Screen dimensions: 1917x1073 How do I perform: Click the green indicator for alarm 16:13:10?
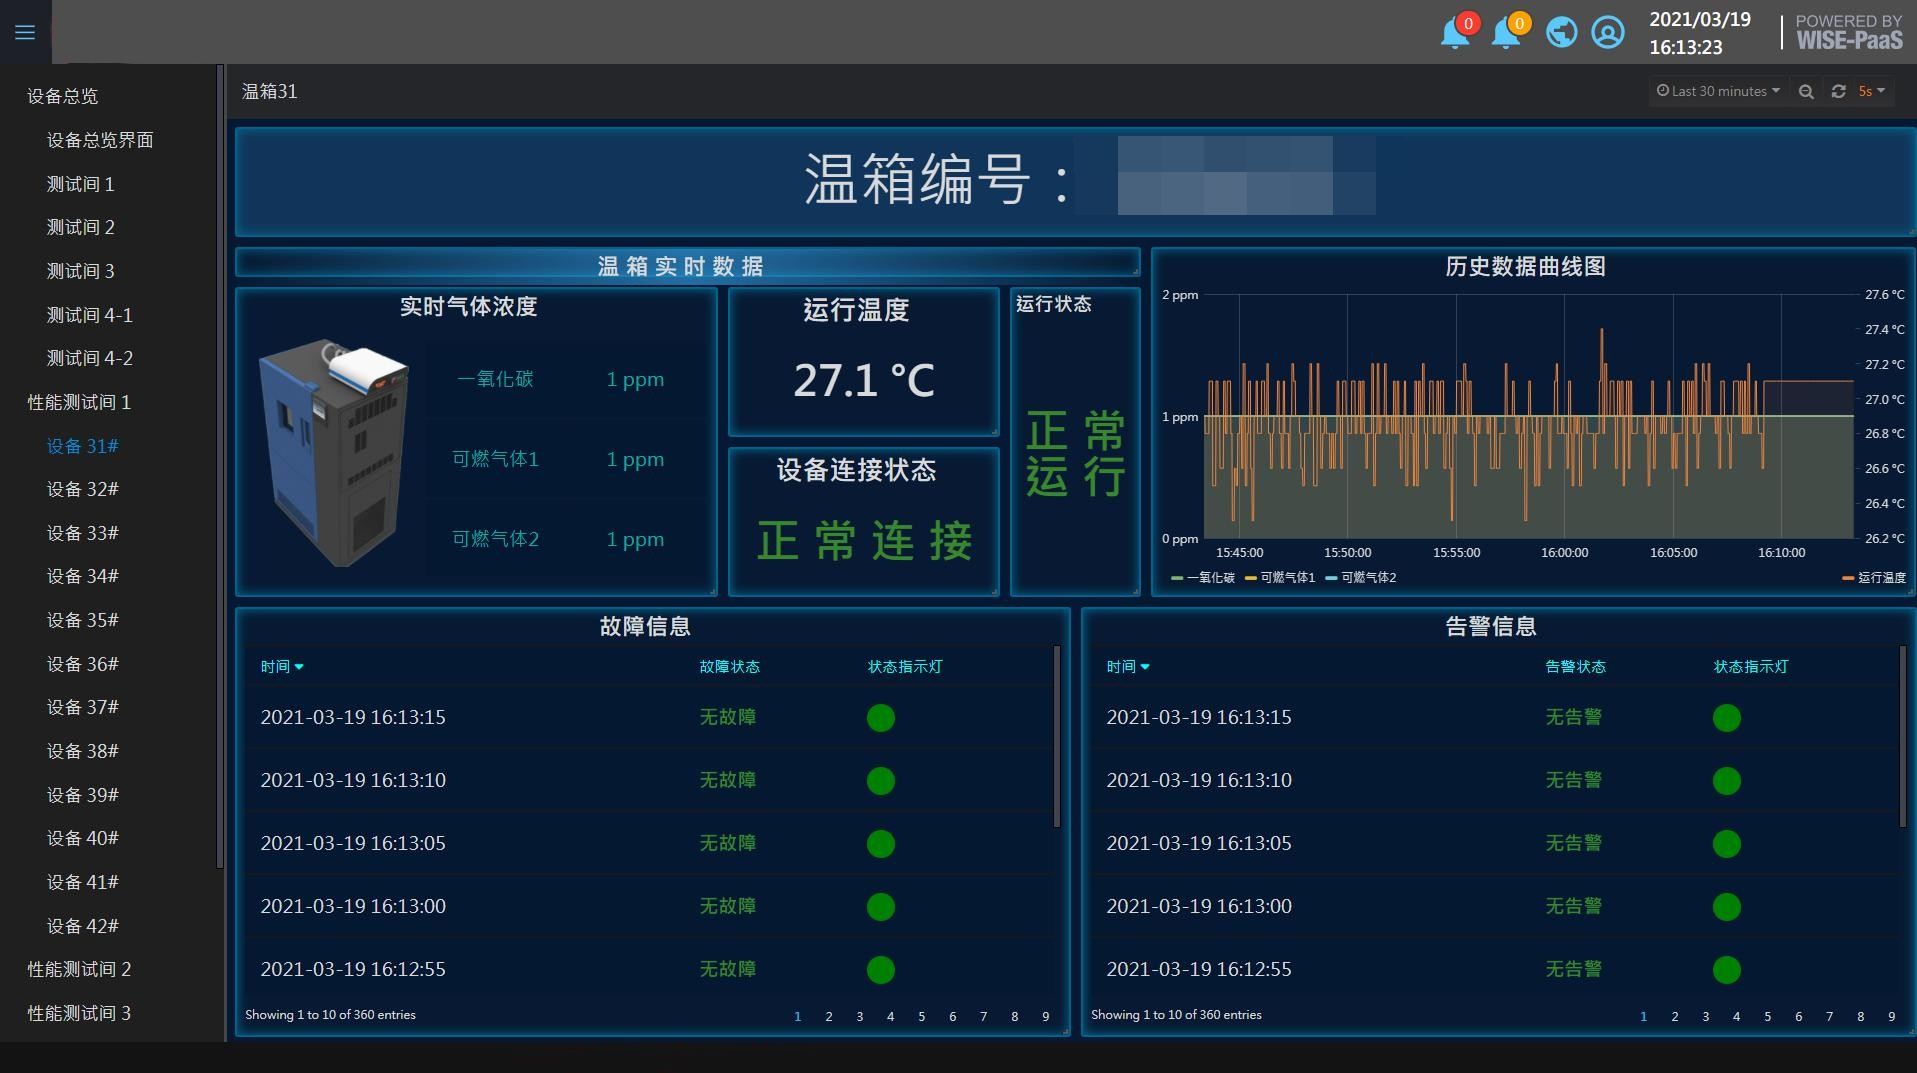click(1727, 781)
